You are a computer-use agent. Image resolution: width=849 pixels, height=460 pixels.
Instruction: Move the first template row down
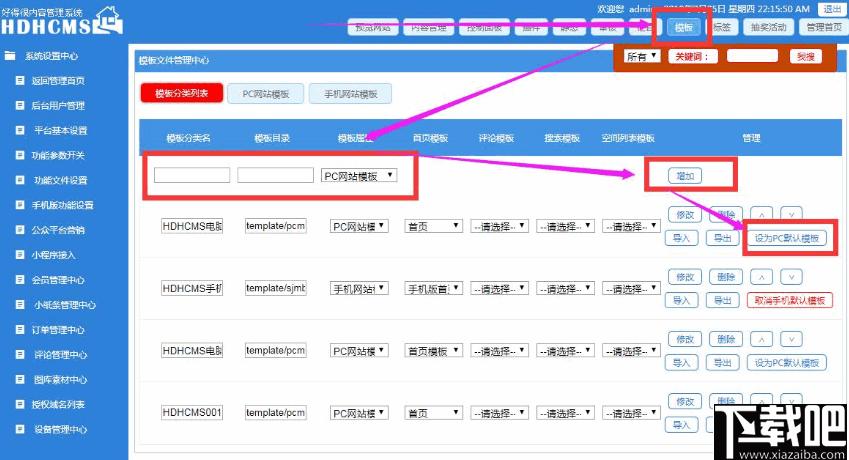791,214
